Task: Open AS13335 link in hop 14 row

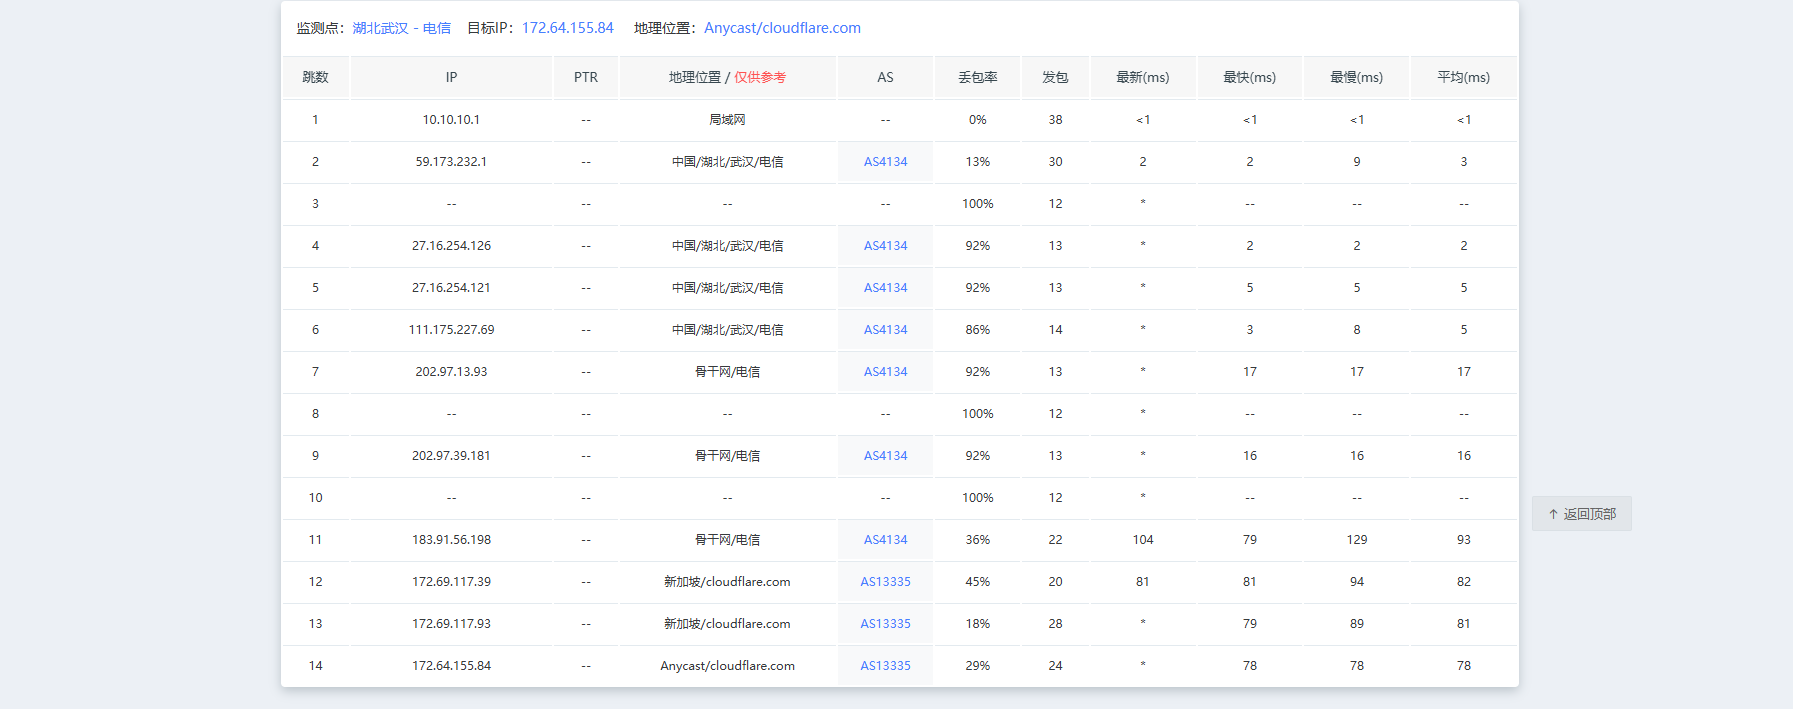Action: coord(885,666)
